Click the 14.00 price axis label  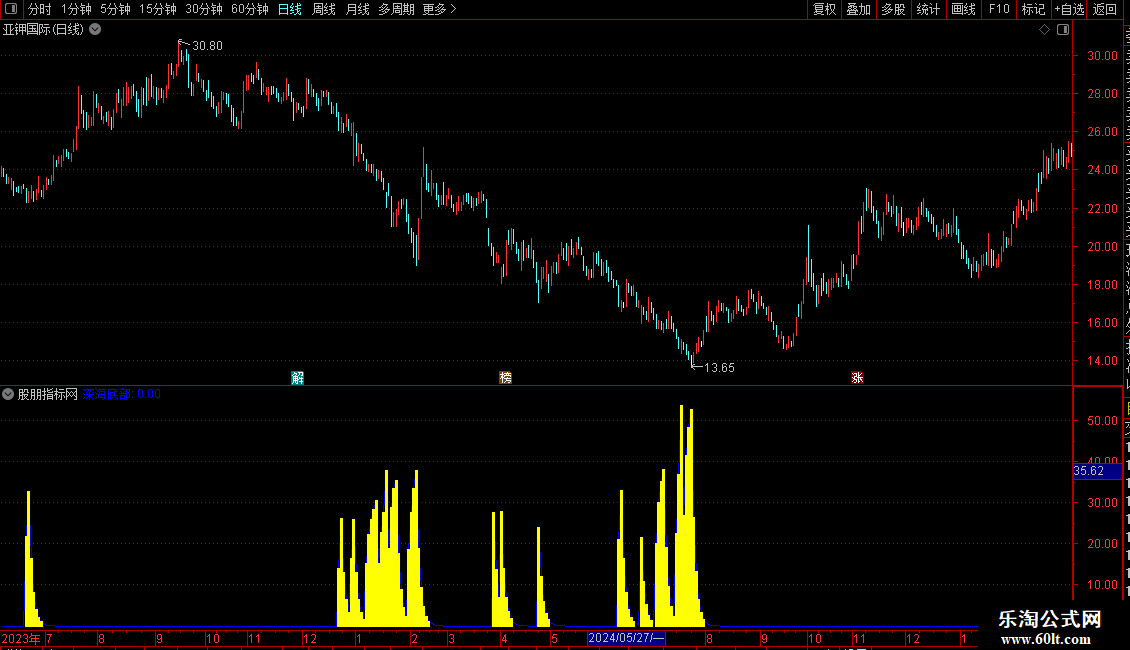pos(1102,361)
